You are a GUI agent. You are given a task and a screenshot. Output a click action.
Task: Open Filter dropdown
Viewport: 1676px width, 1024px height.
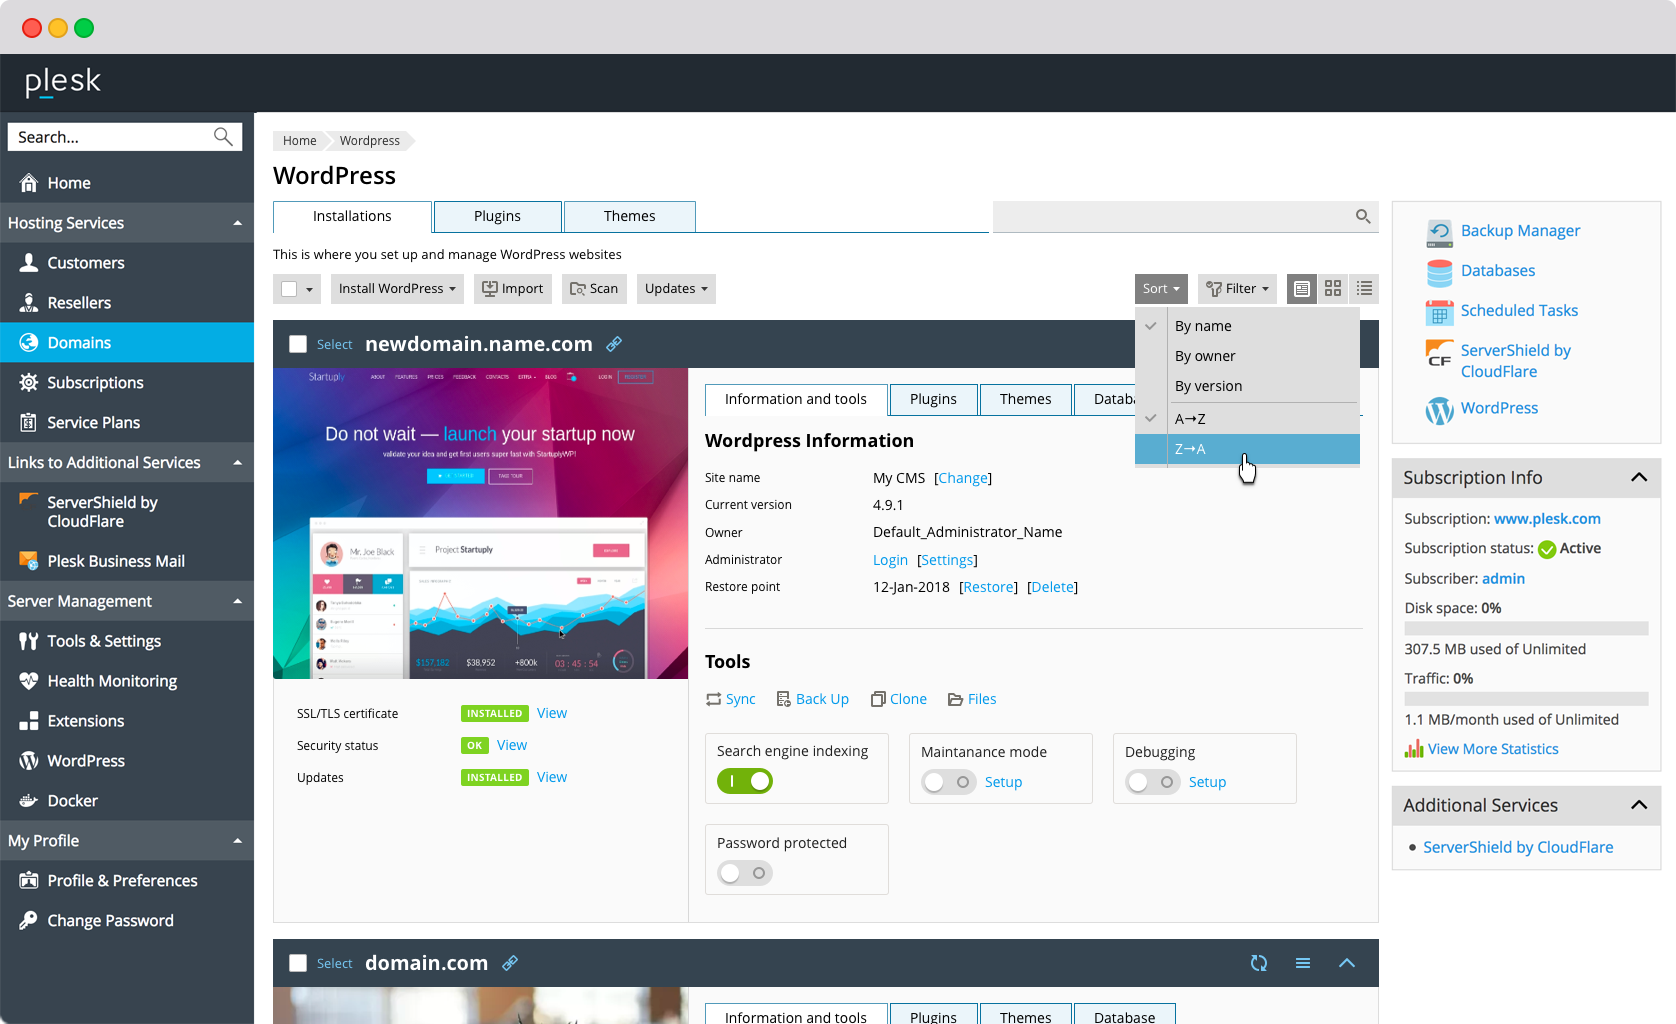click(x=1237, y=289)
